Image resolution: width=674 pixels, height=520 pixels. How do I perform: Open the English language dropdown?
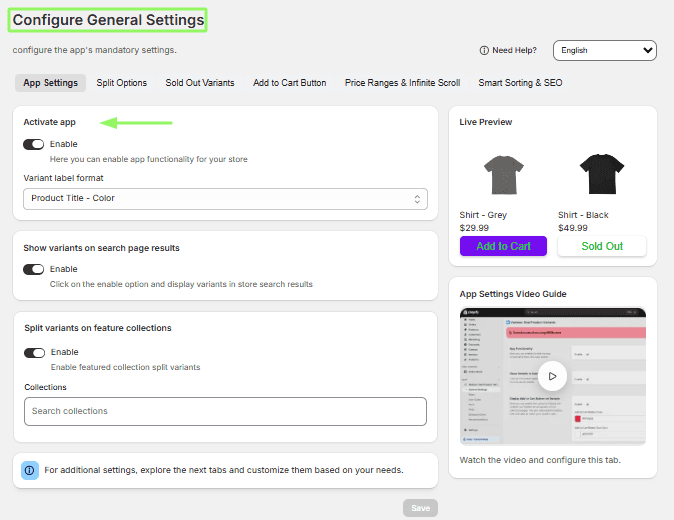[x=605, y=50]
